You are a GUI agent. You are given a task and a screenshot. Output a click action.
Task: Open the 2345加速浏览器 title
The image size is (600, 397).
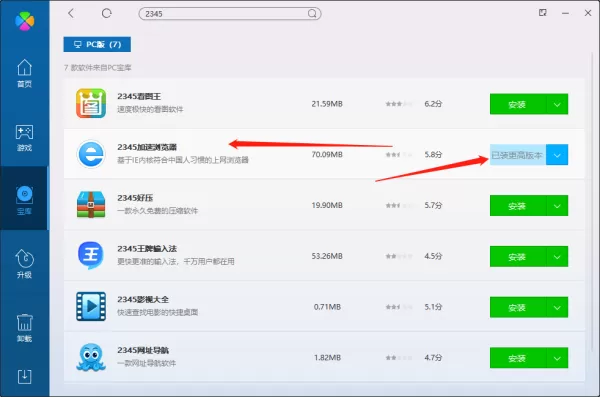click(147, 147)
